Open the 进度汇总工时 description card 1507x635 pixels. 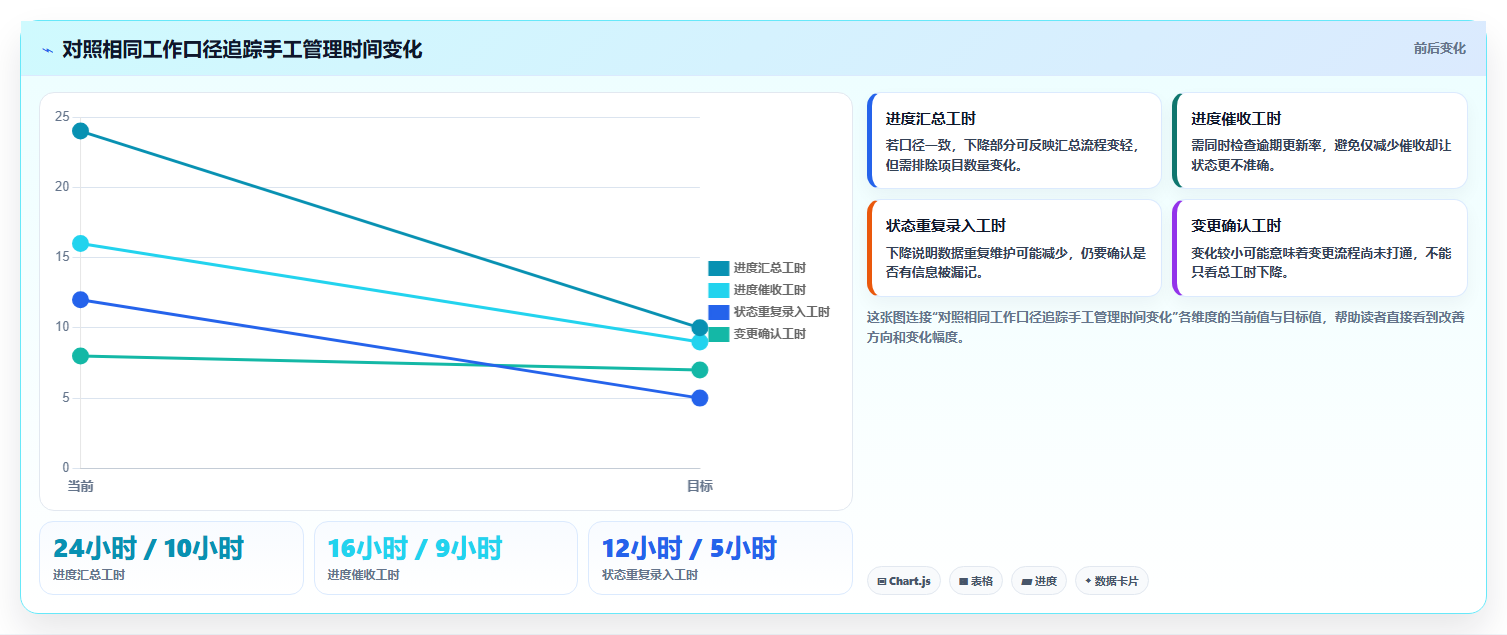tap(1014, 141)
